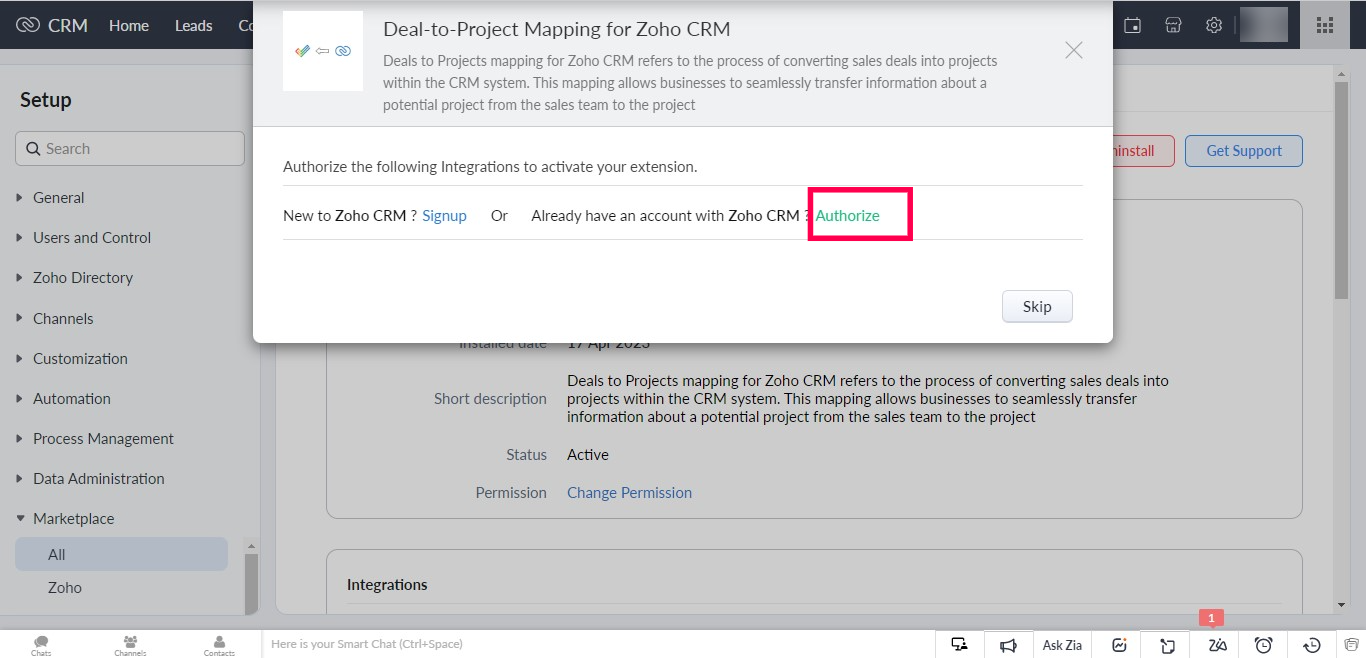Open Ask Zia assistant

(x=1062, y=645)
